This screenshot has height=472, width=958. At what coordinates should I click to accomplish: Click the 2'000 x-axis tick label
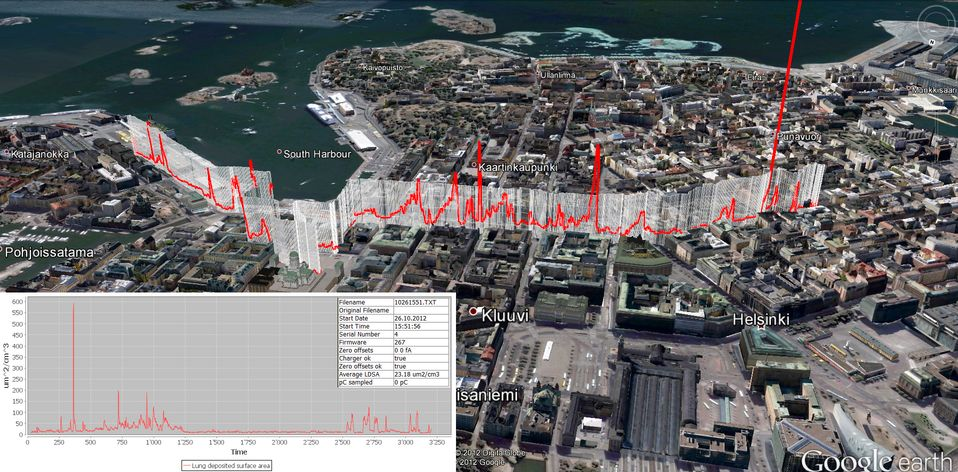click(x=279, y=442)
